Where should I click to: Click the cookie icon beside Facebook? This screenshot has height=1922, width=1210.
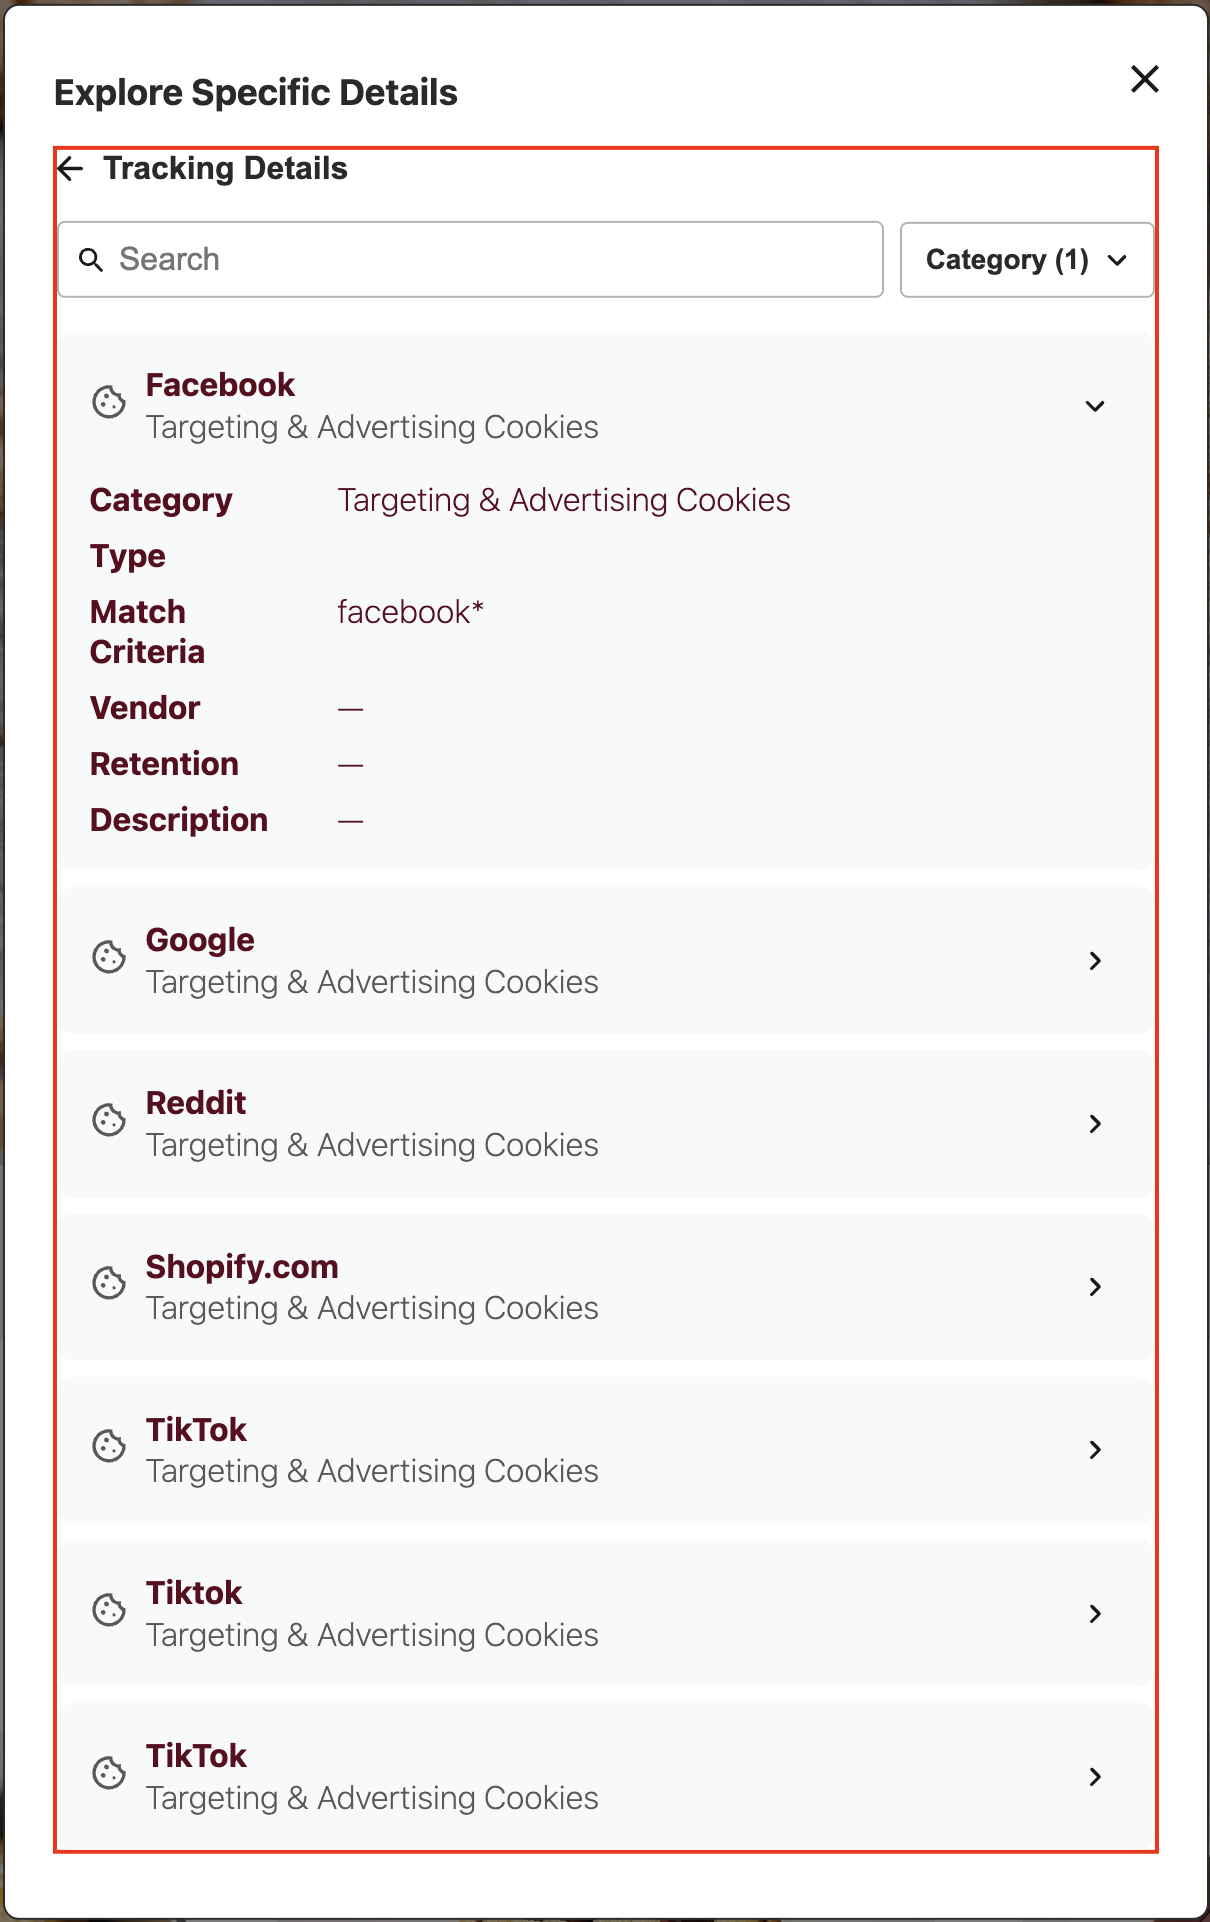[x=109, y=402]
